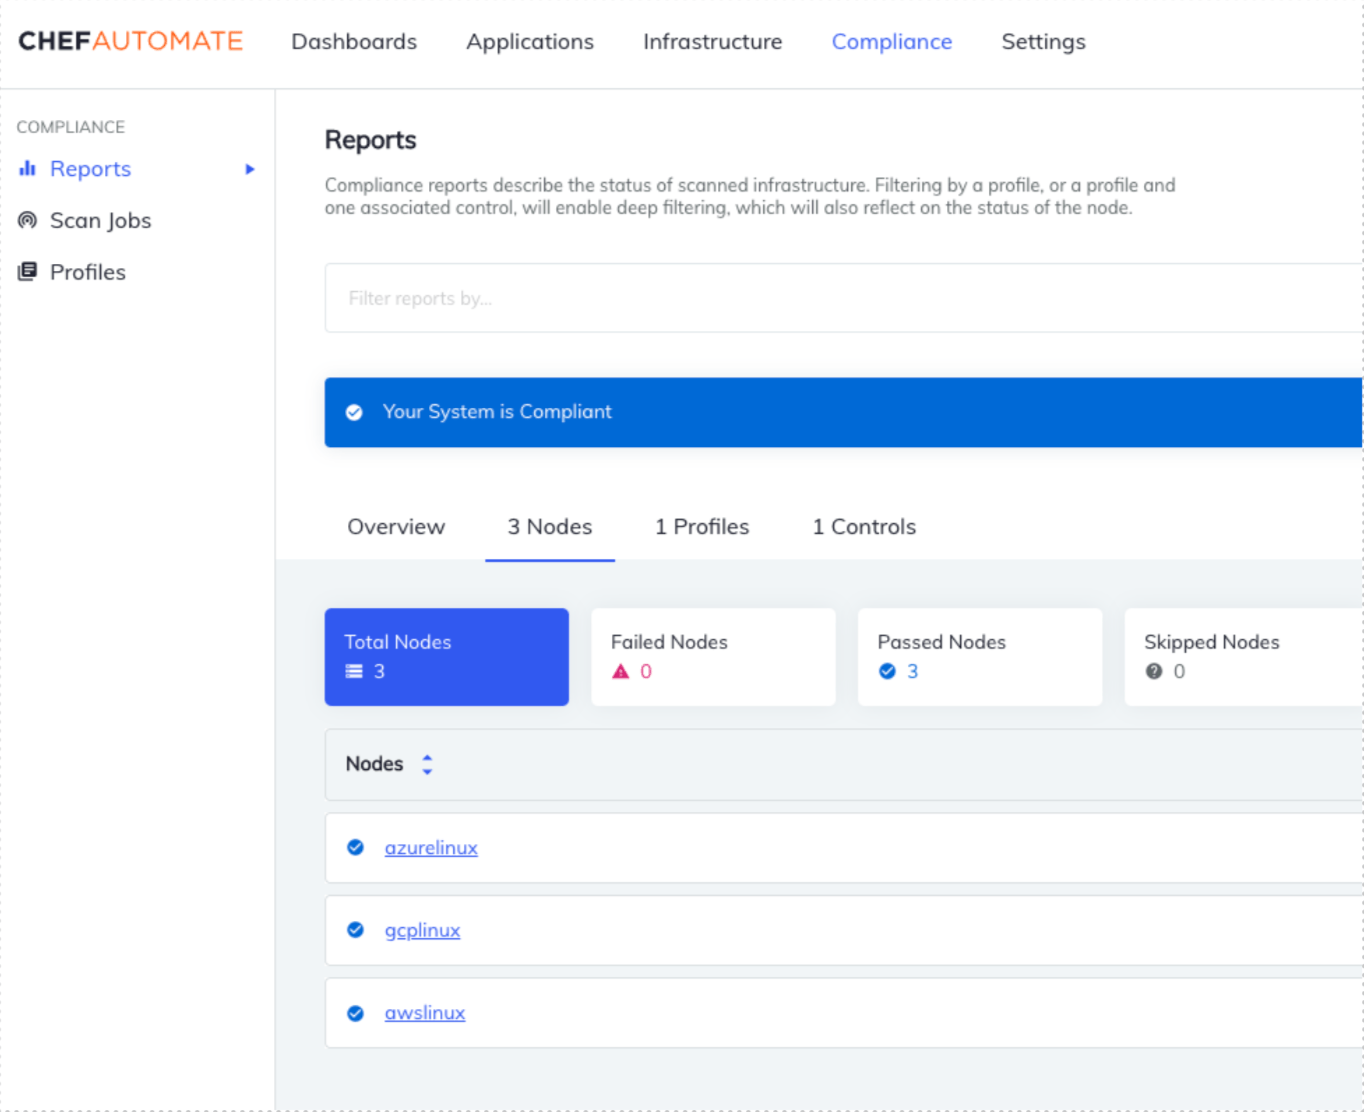The height and width of the screenshot is (1112, 1364).
Task: Click the Filter reports by input field
Action: (x=840, y=298)
